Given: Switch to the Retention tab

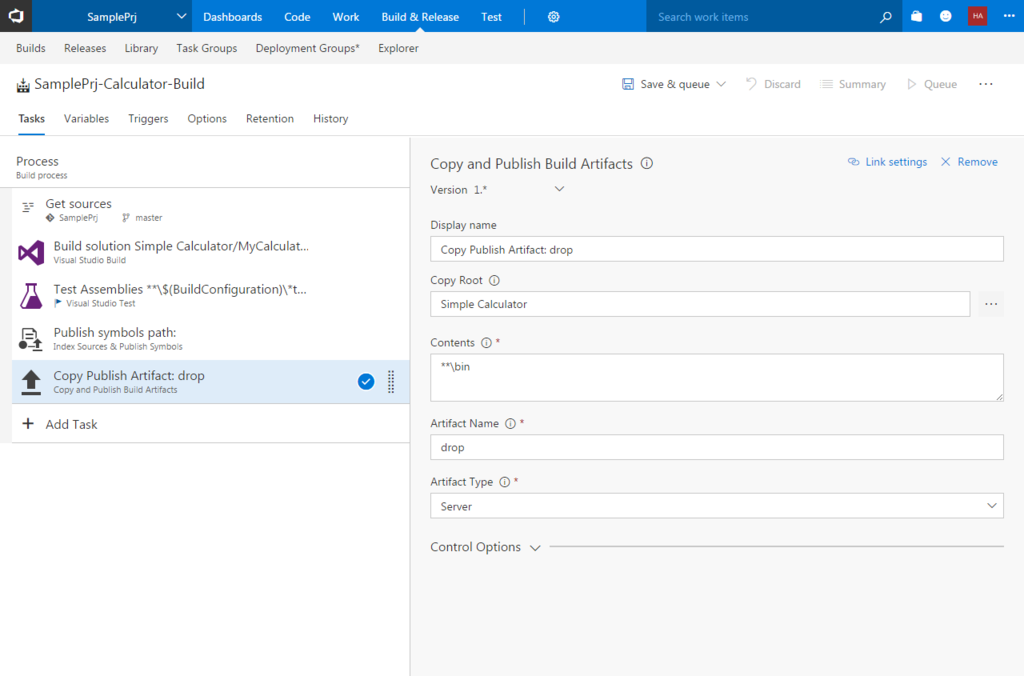Looking at the screenshot, I should pyautogui.click(x=270, y=119).
